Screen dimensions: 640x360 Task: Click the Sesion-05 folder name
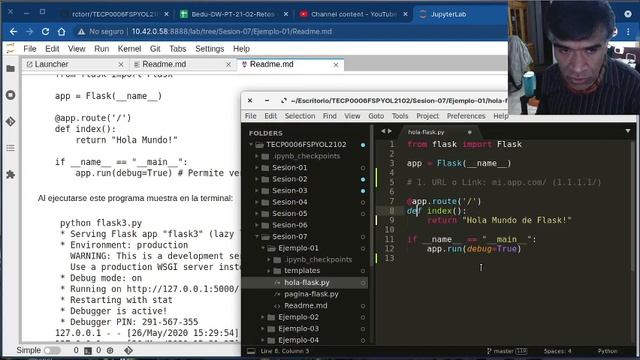coord(290,213)
